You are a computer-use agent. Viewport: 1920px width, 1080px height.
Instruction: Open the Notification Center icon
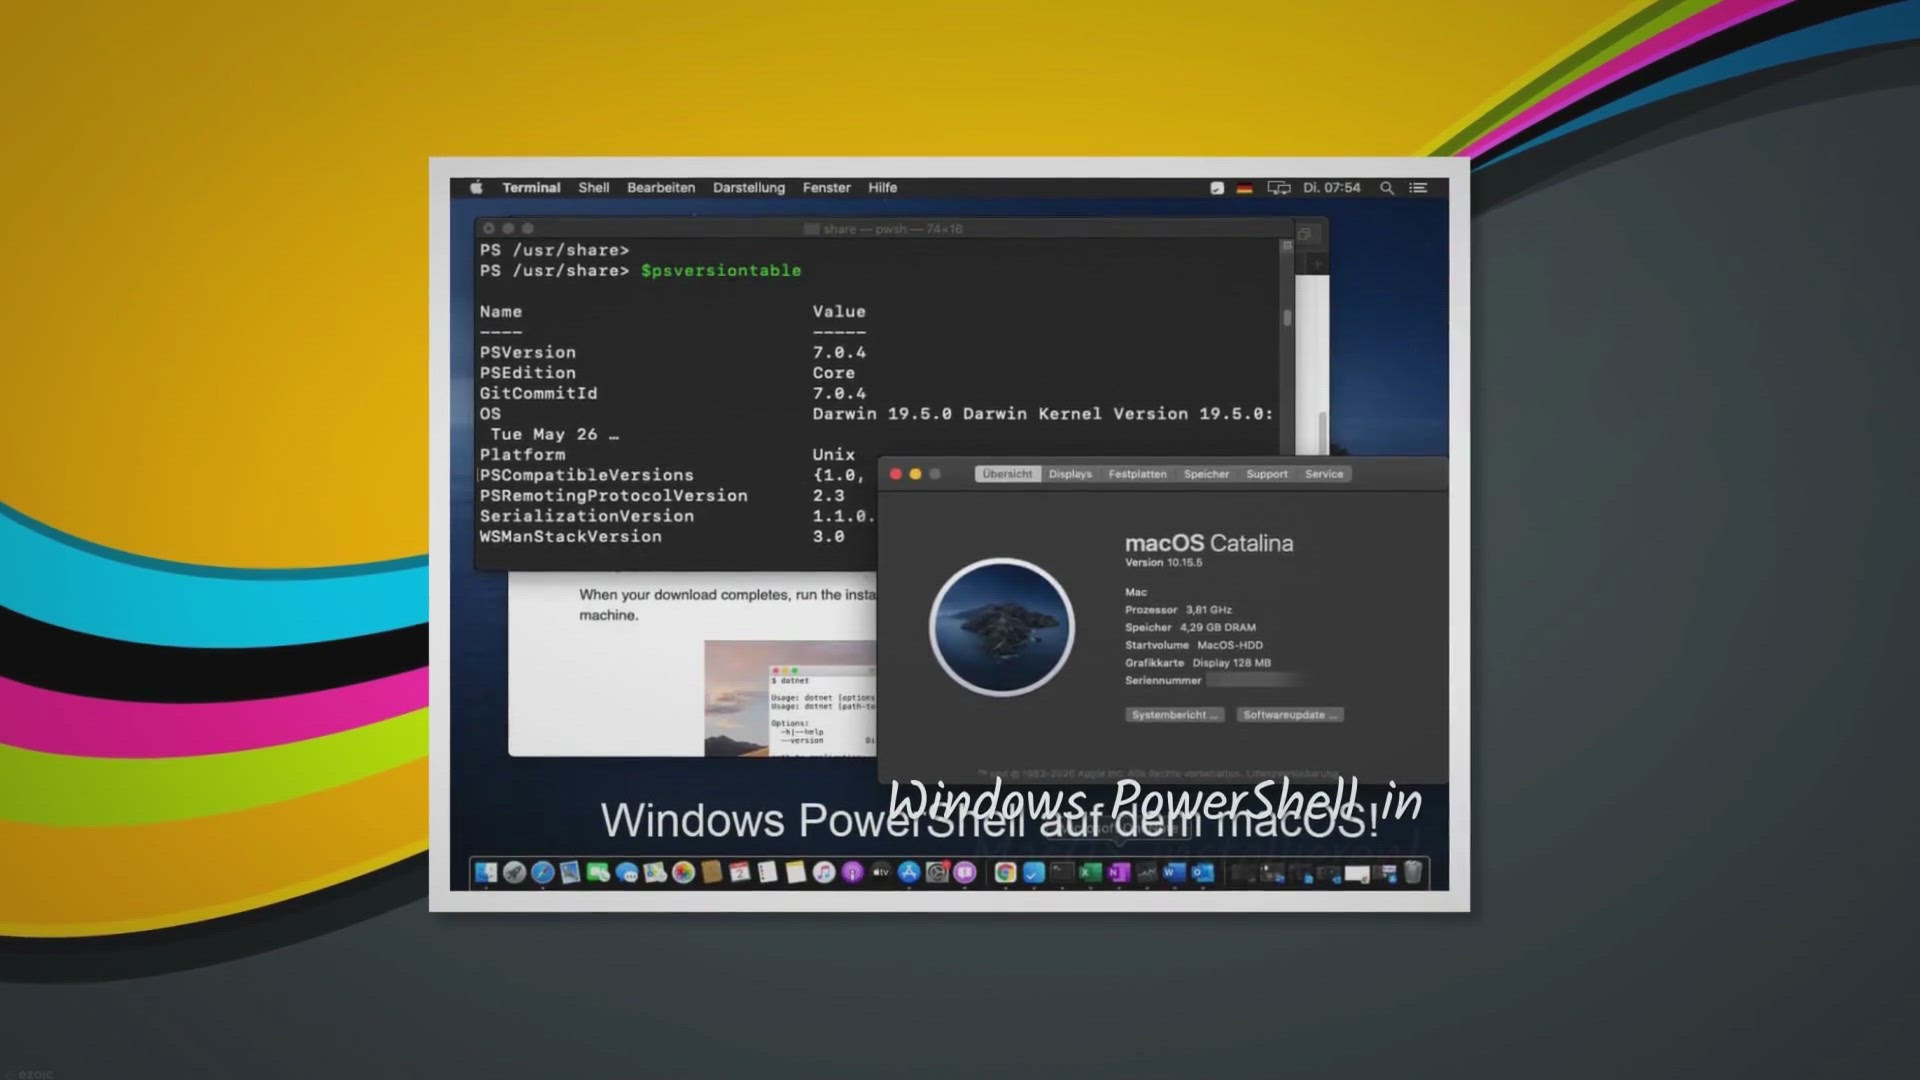(1418, 188)
